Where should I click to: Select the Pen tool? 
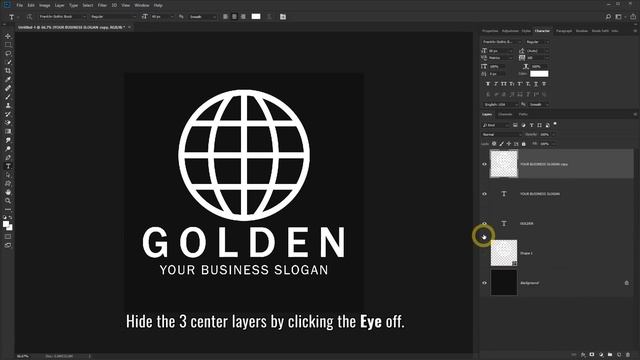8,158
